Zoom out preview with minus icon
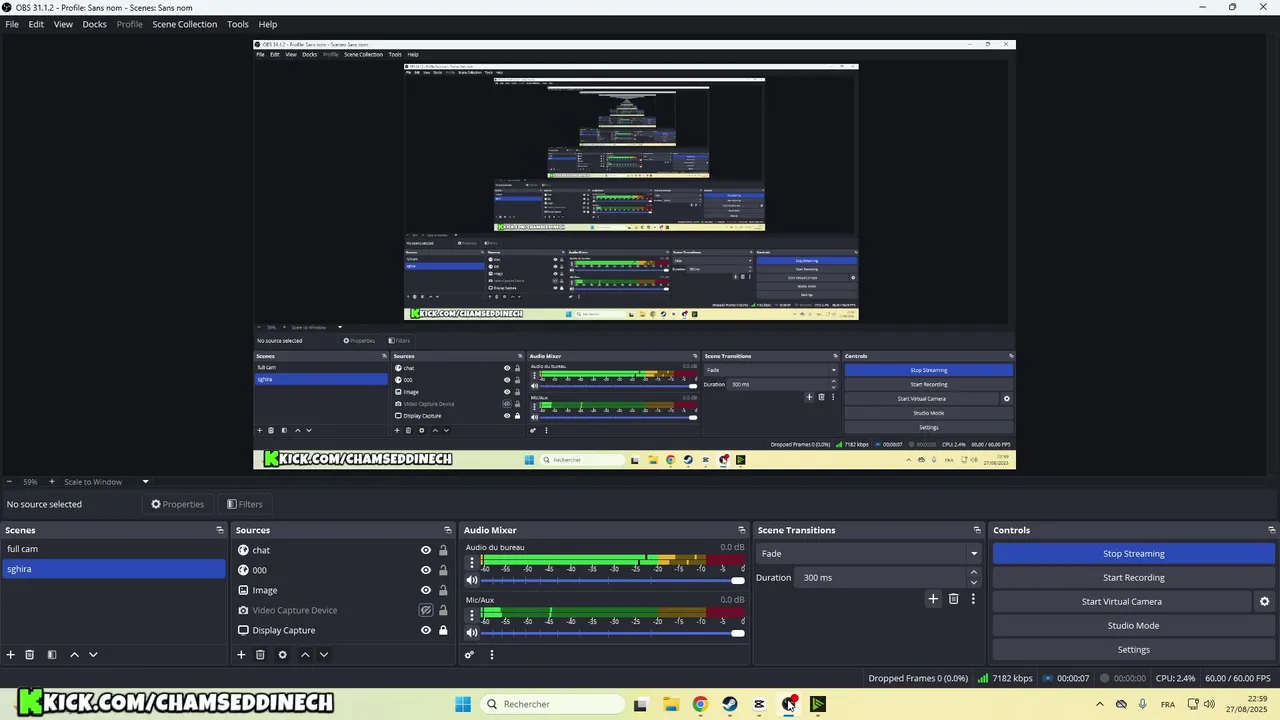The width and height of the screenshot is (1280, 720). (9, 482)
